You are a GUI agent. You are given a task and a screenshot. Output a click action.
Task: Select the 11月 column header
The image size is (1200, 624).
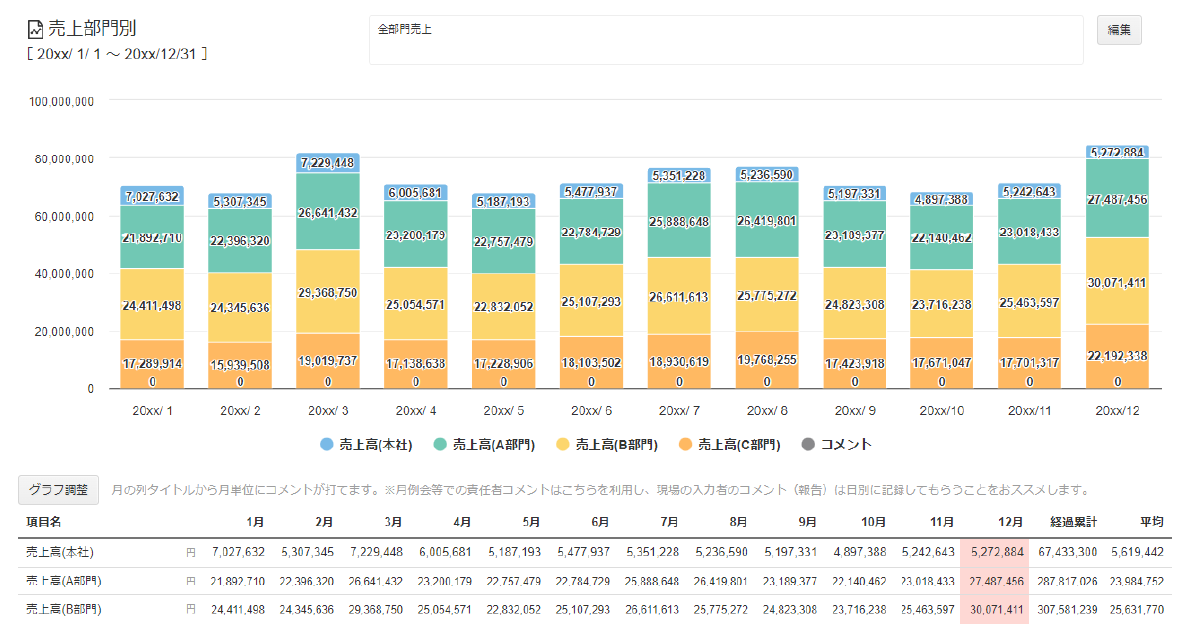point(941,522)
